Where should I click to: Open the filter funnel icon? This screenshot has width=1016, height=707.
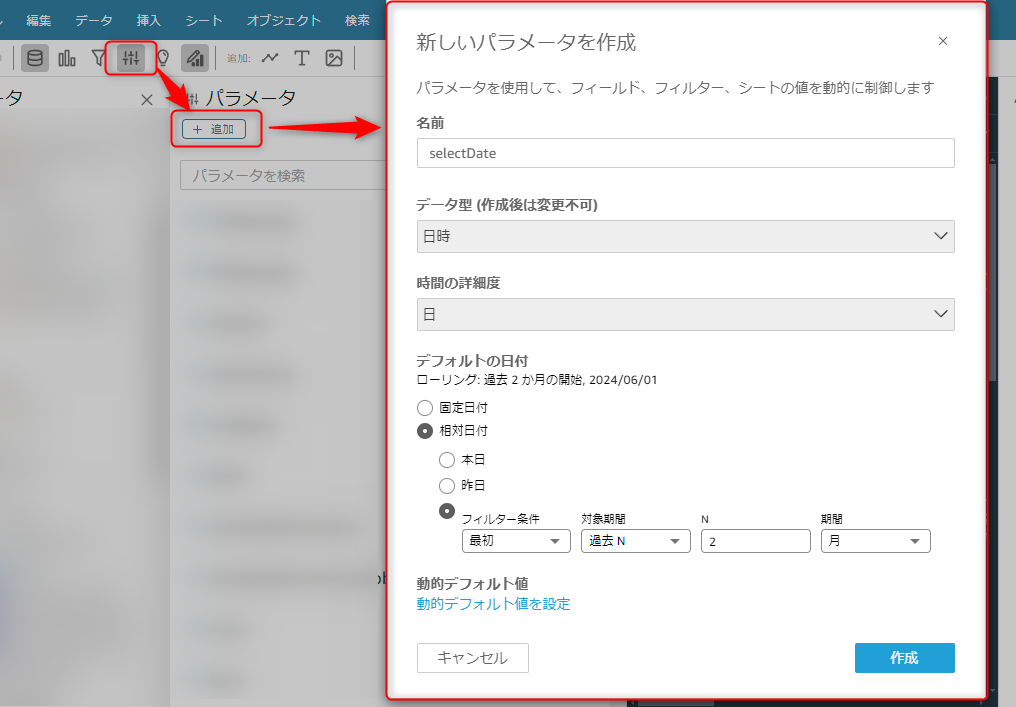[x=98, y=58]
